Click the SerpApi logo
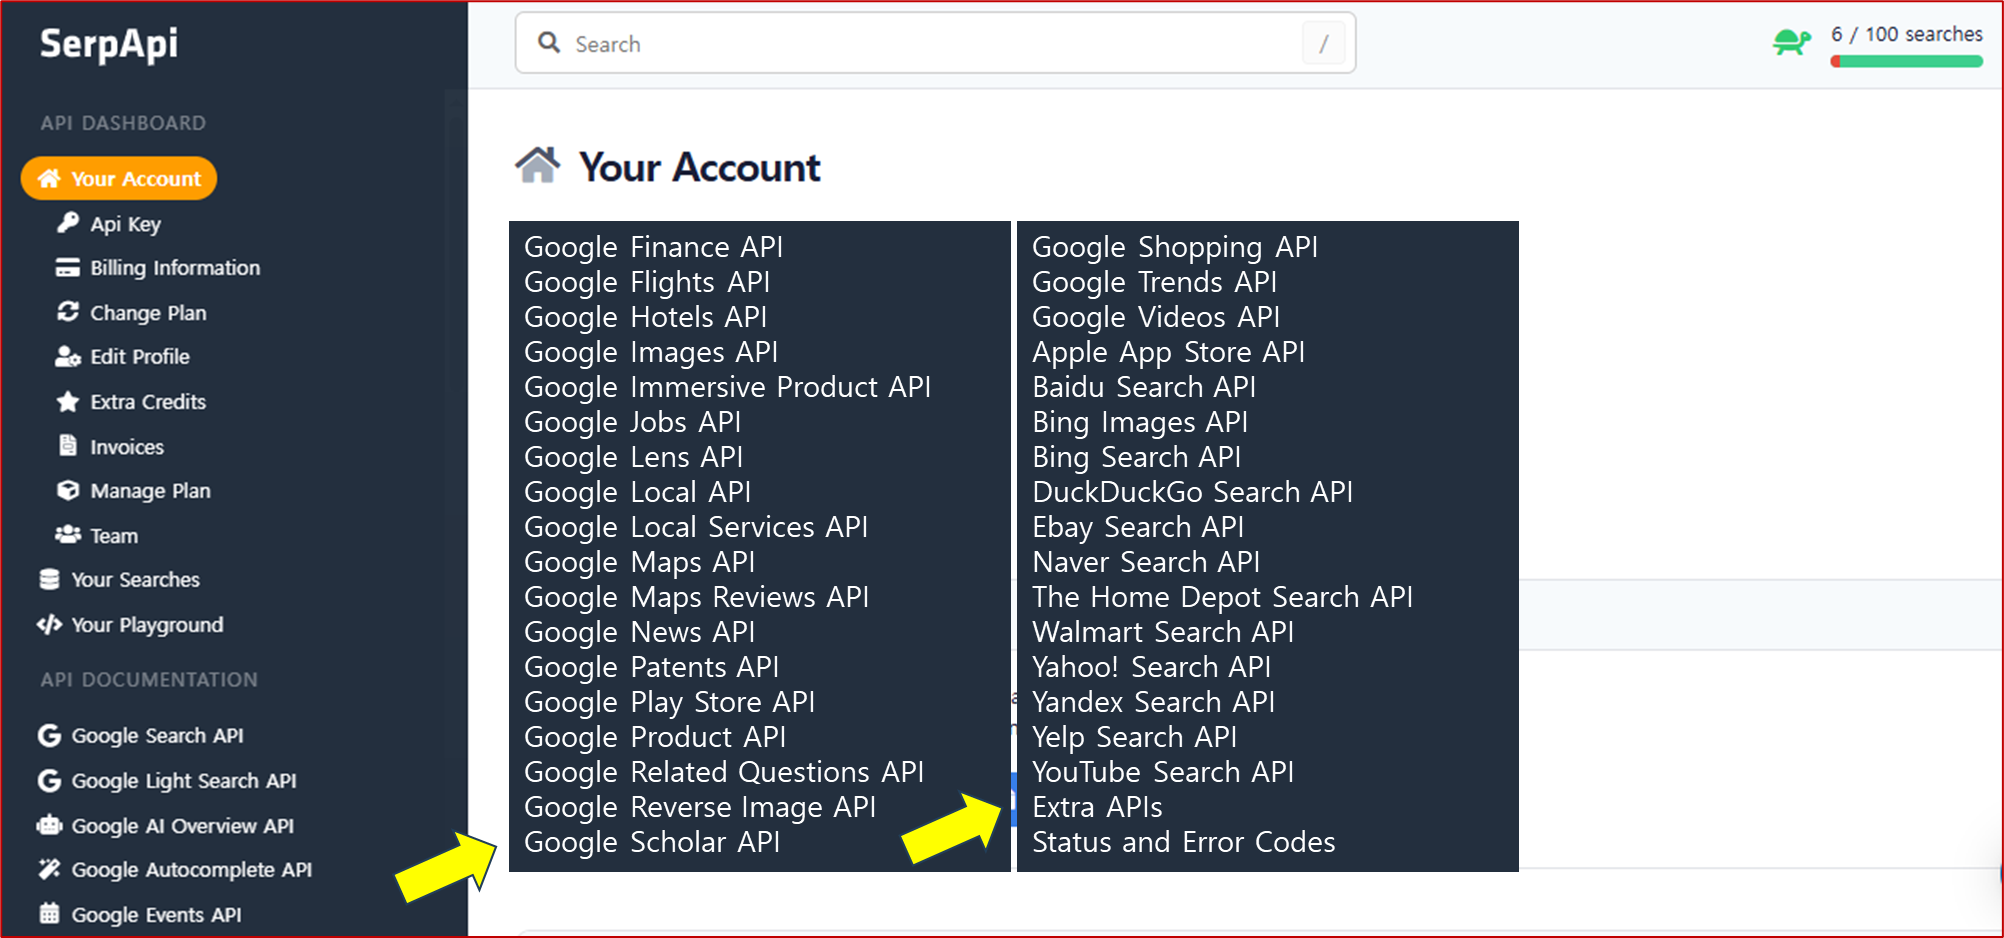2004x938 pixels. (x=108, y=44)
